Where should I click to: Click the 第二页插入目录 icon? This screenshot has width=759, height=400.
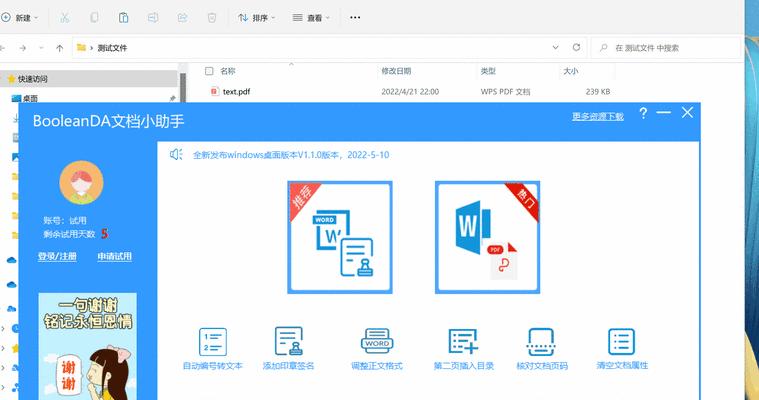click(463, 341)
